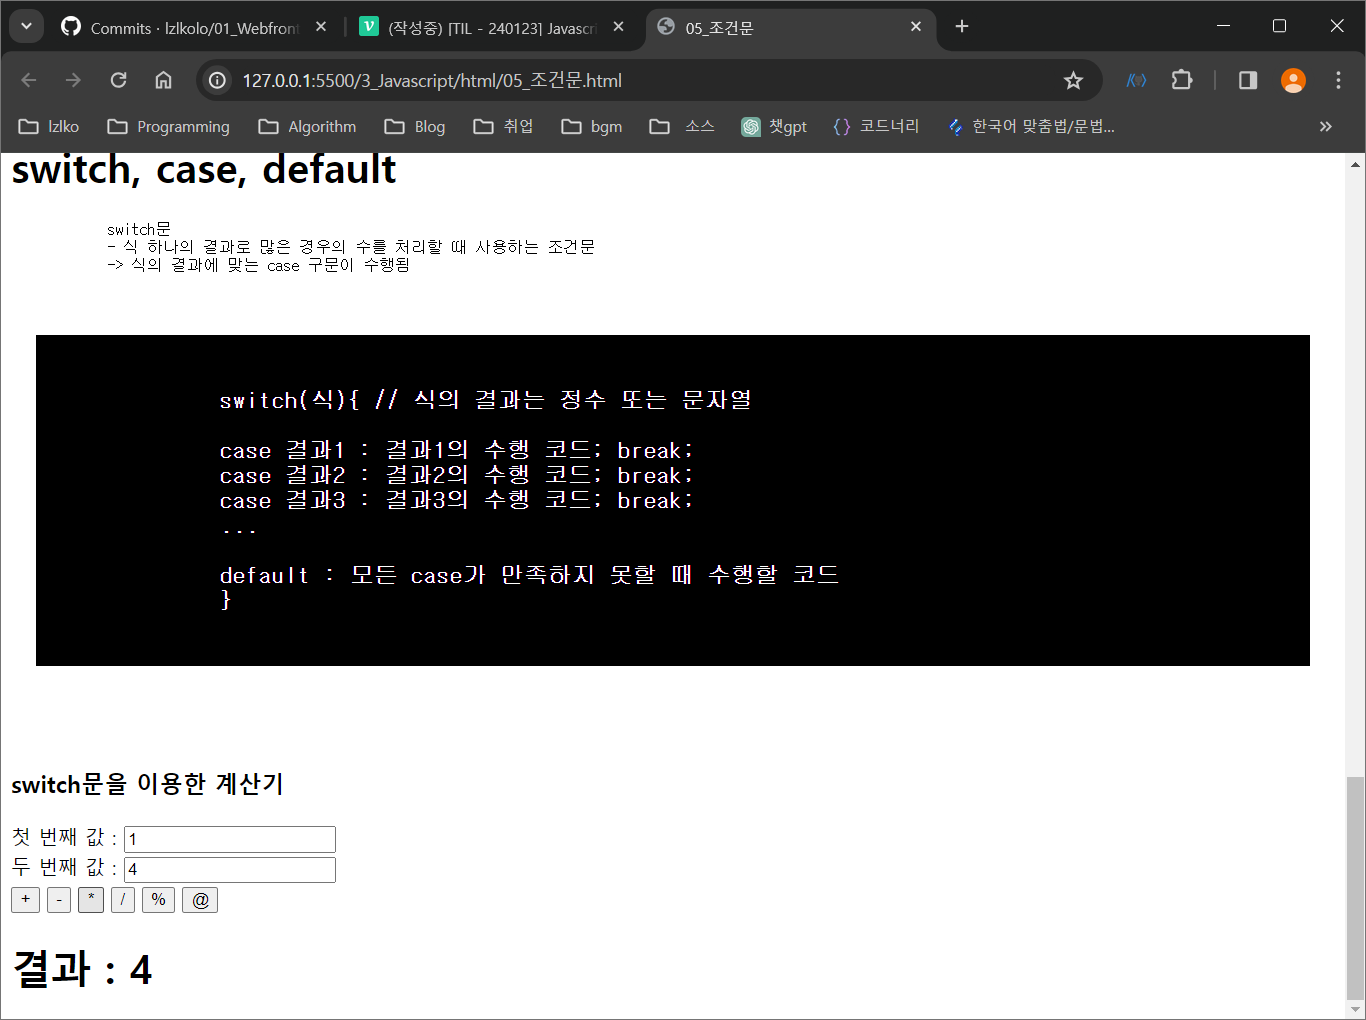The image size is (1366, 1020).
Task: Click the home icon in the toolbar
Action: pos(163,80)
